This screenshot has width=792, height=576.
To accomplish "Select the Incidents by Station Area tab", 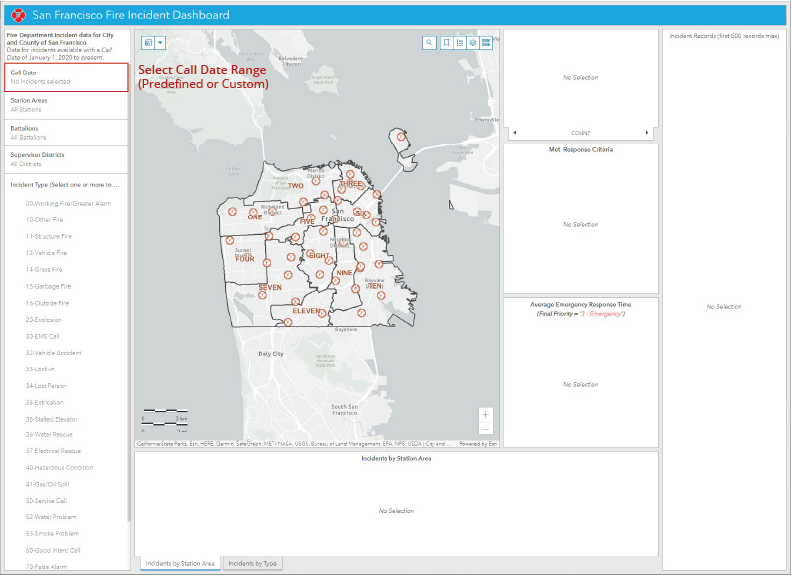I will click(180, 564).
